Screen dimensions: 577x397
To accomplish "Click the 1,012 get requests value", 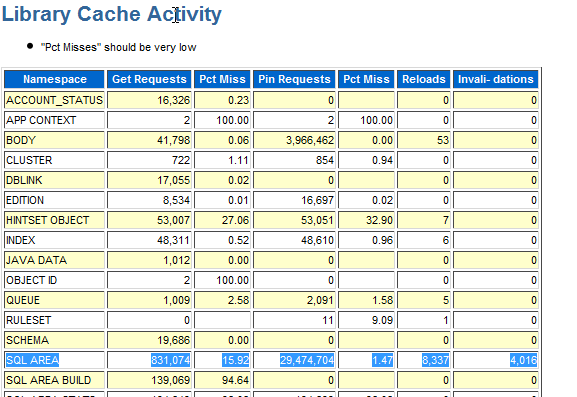I will pos(177,260).
